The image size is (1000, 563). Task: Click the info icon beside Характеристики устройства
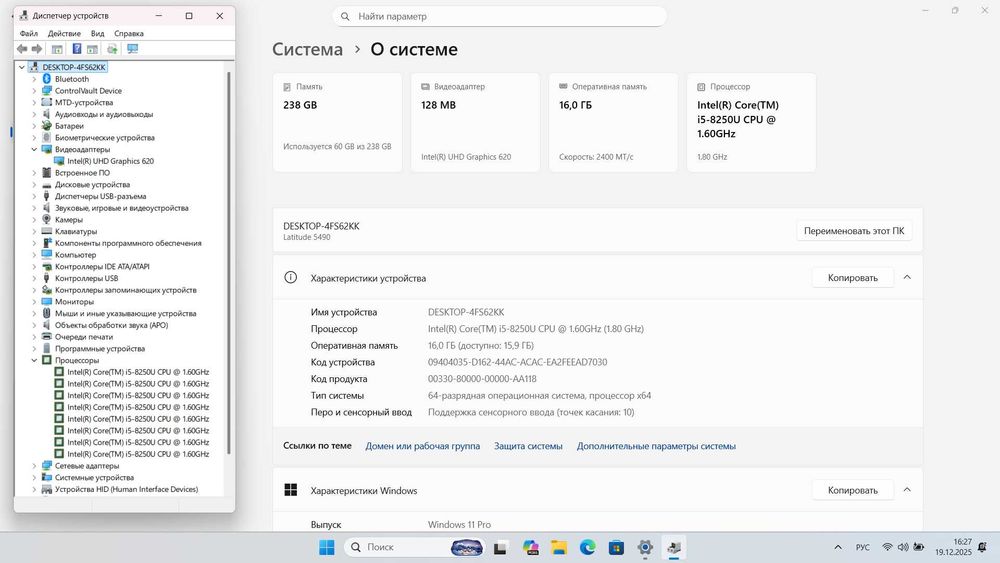(291, 277)
